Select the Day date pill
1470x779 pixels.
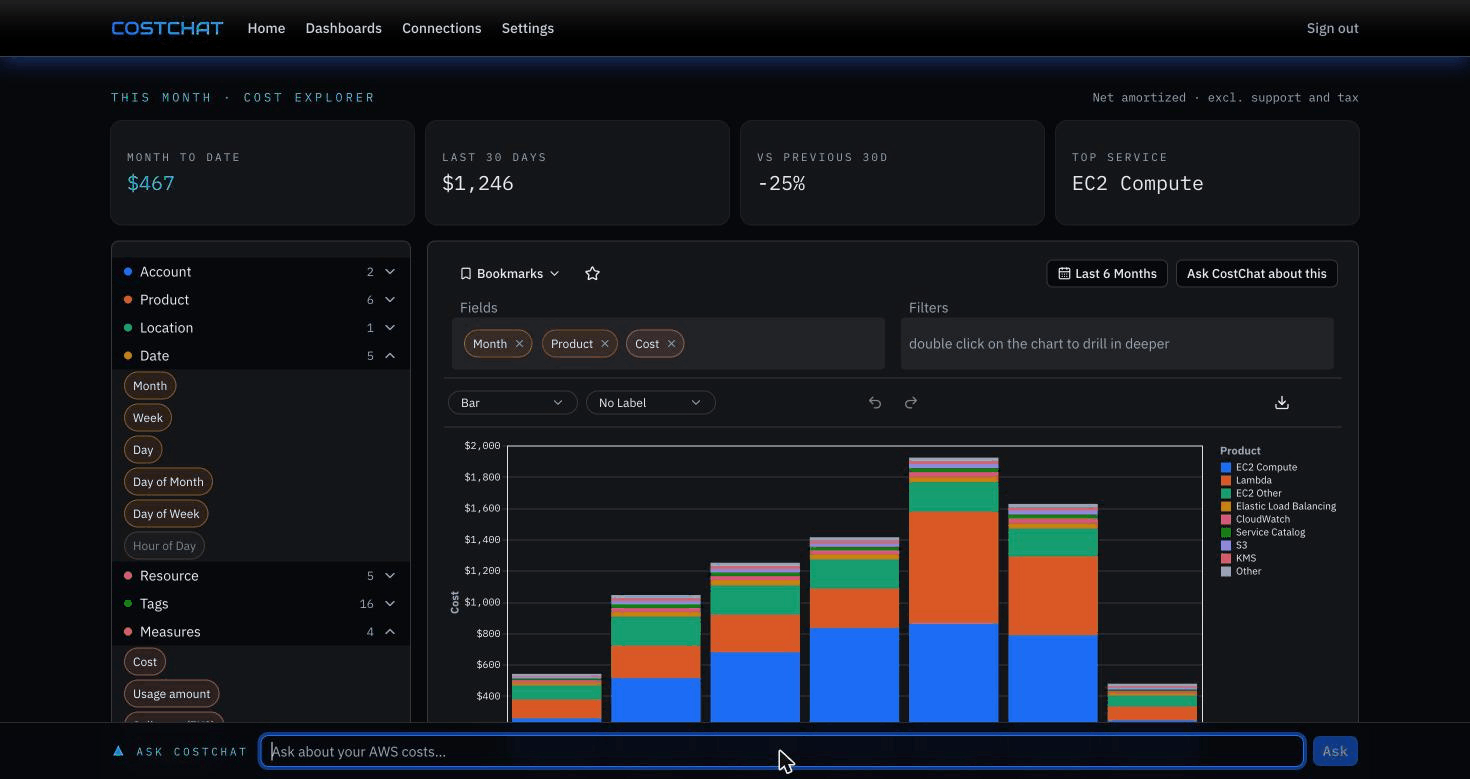(x=143, y=449)
